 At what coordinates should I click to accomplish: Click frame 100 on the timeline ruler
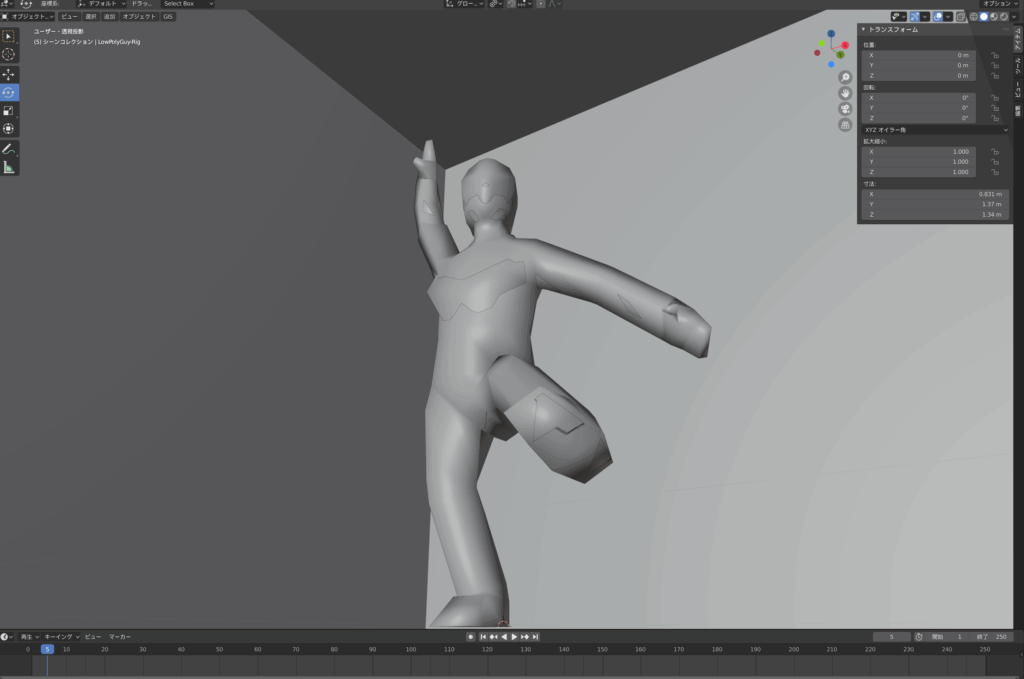click(411, 649)
